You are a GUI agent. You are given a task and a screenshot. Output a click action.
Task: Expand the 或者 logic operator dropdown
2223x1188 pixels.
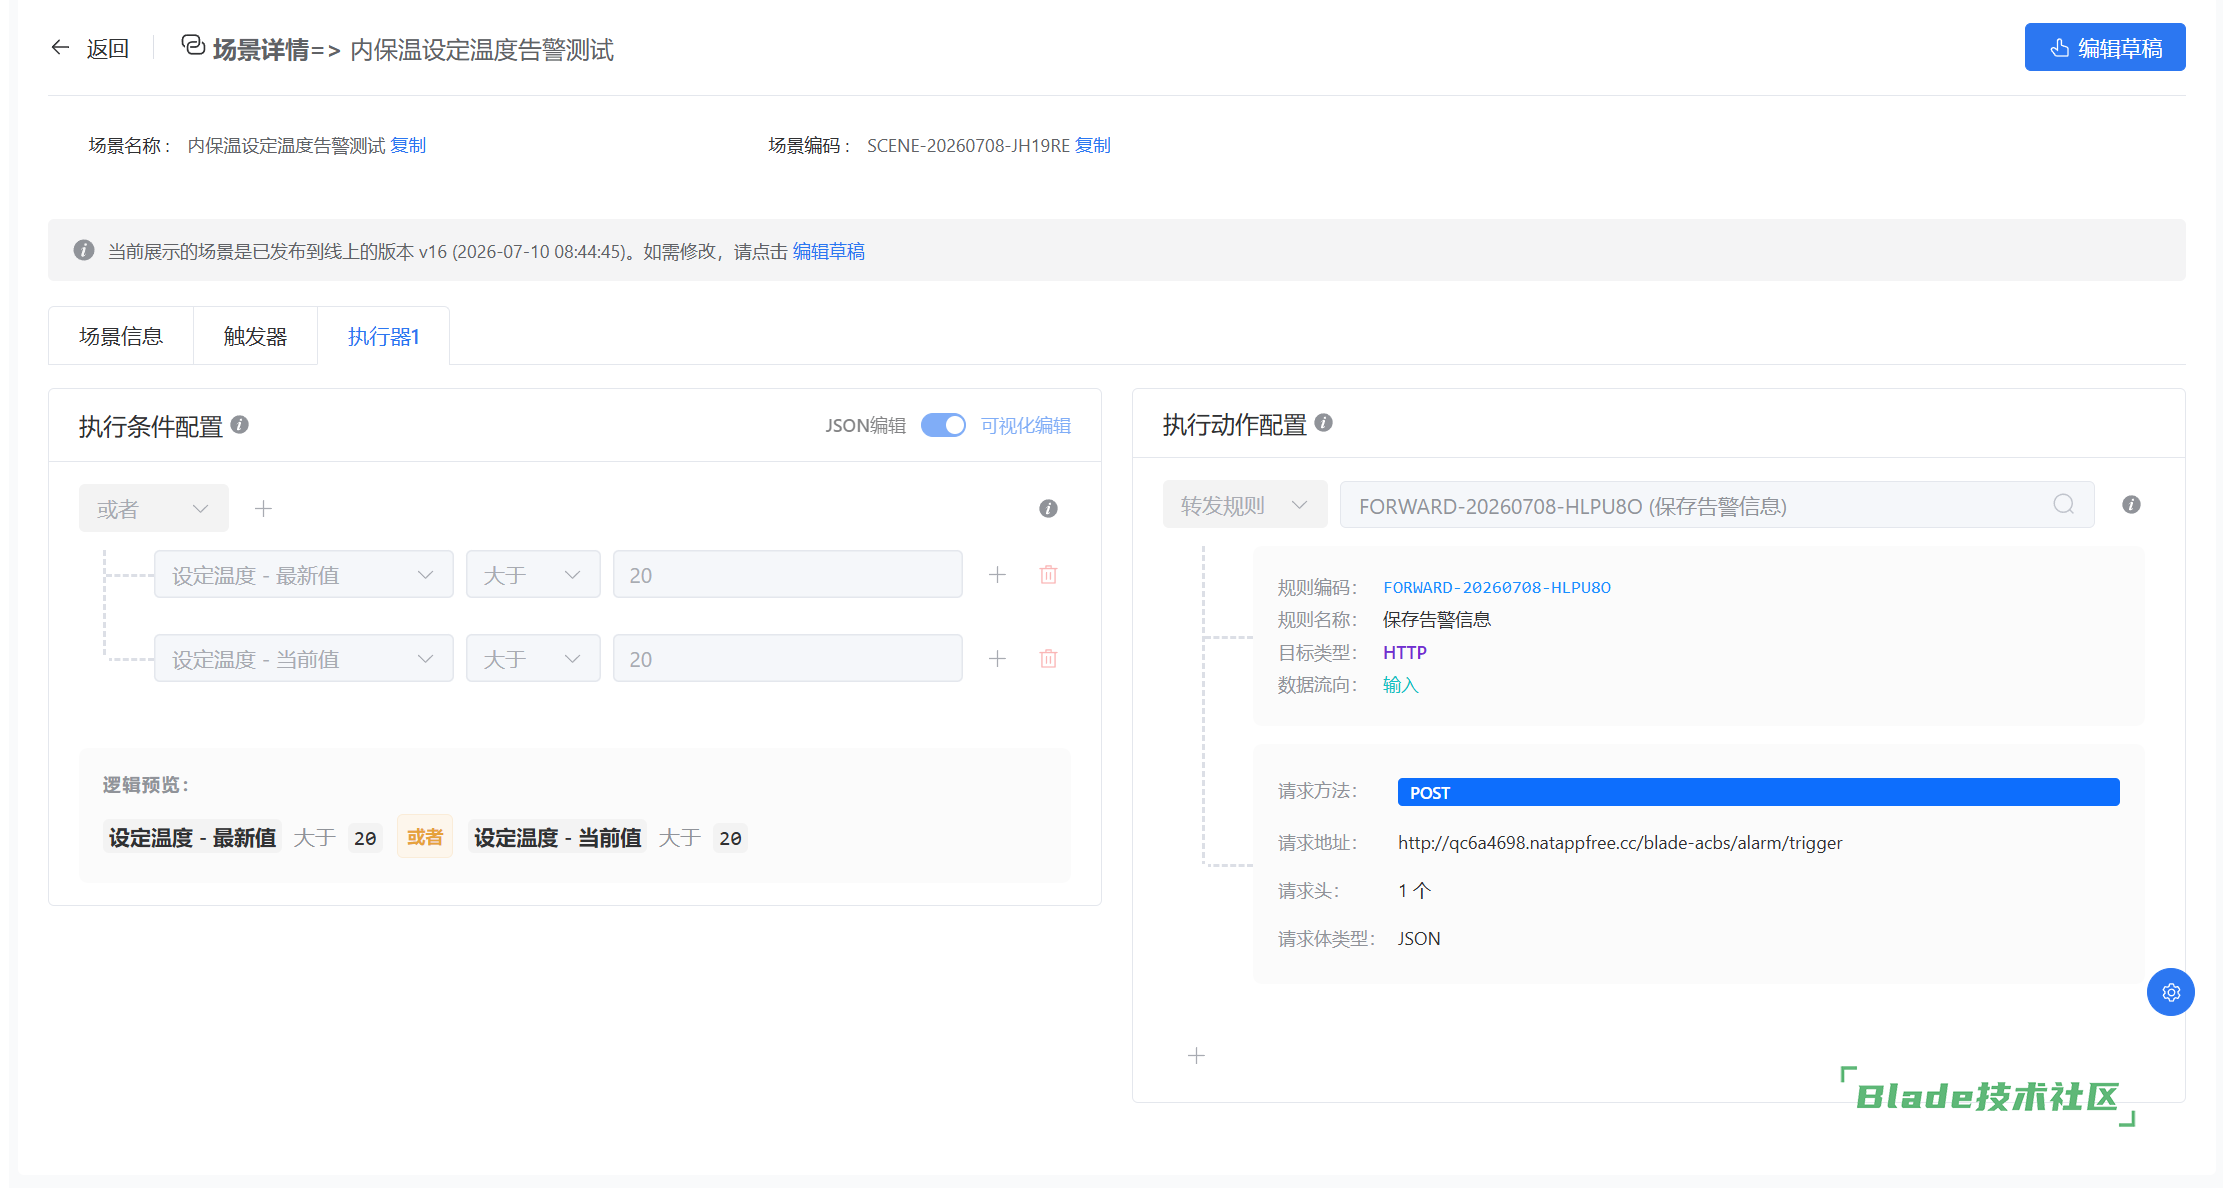[x=154, y=509]
